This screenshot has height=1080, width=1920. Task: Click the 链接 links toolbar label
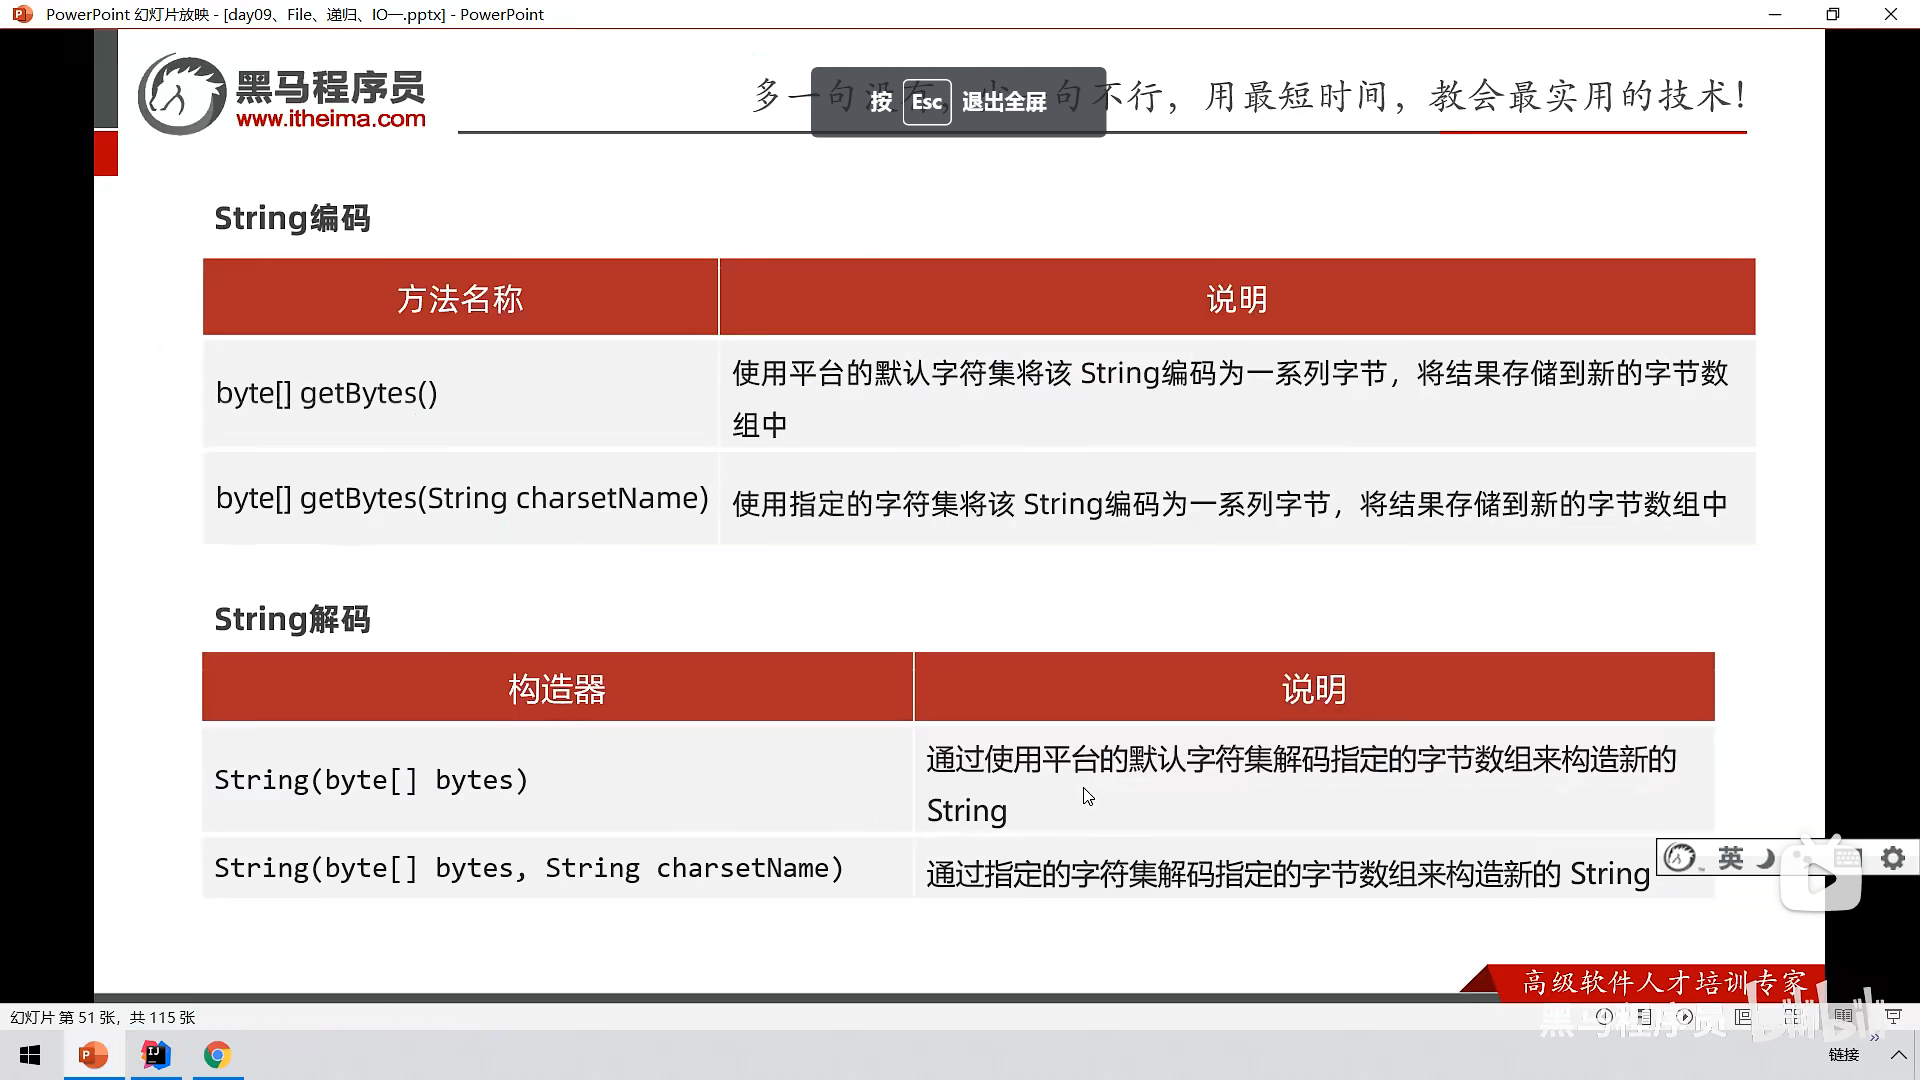[x=1843, y=1055]
